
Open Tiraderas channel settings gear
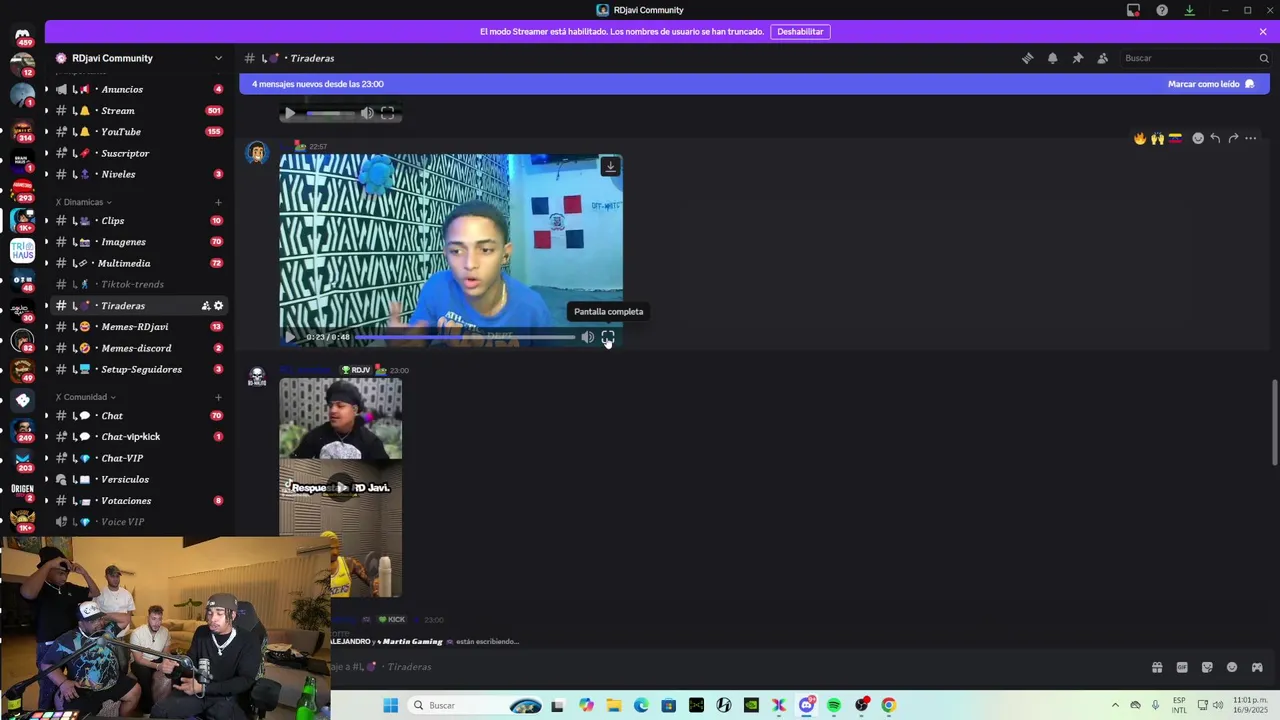click(218, 306)
